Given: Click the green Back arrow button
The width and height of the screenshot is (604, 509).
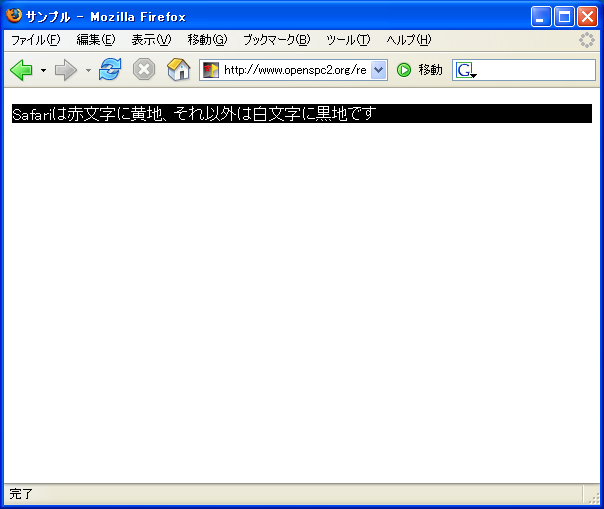Looking at the screenshot, I should pos(22,70).
